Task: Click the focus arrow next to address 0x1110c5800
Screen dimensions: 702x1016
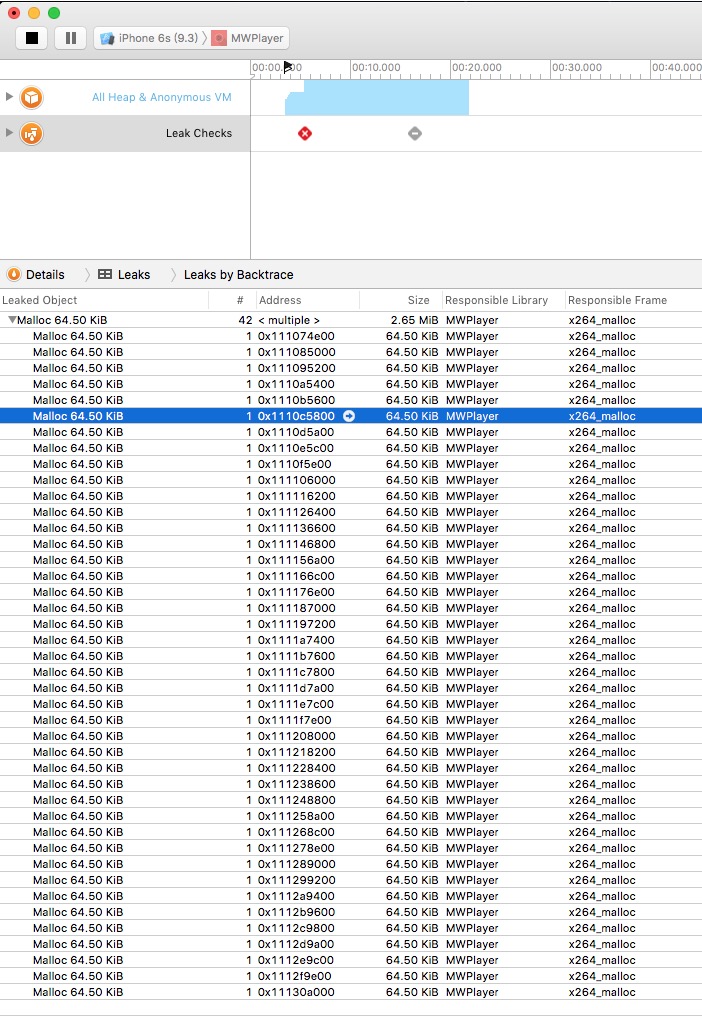Action: point(349,416)
